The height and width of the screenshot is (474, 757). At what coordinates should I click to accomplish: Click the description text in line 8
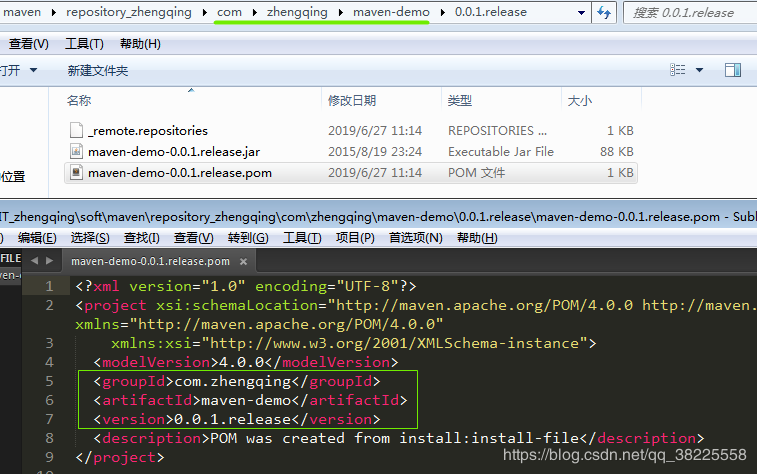click(x=394, y=438)
